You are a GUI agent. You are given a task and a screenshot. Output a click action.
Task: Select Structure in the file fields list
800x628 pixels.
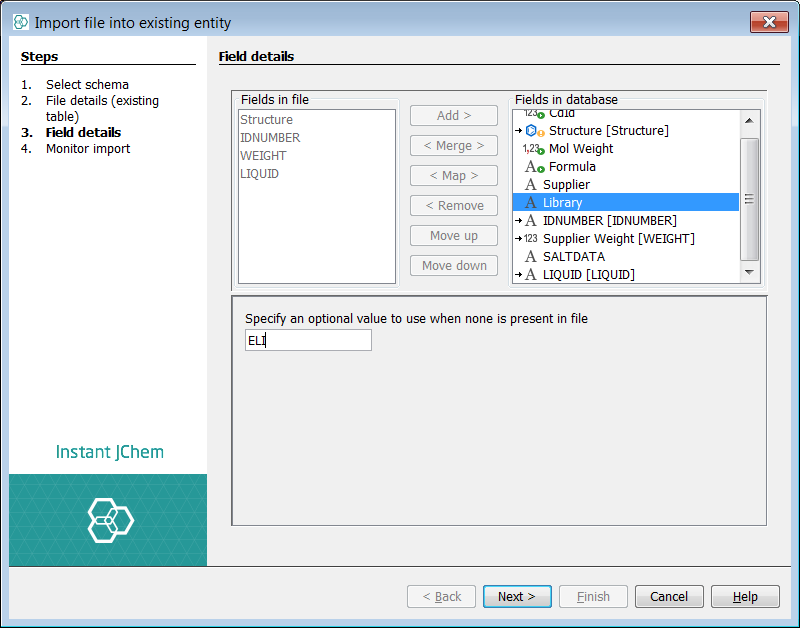pos(267,120)
